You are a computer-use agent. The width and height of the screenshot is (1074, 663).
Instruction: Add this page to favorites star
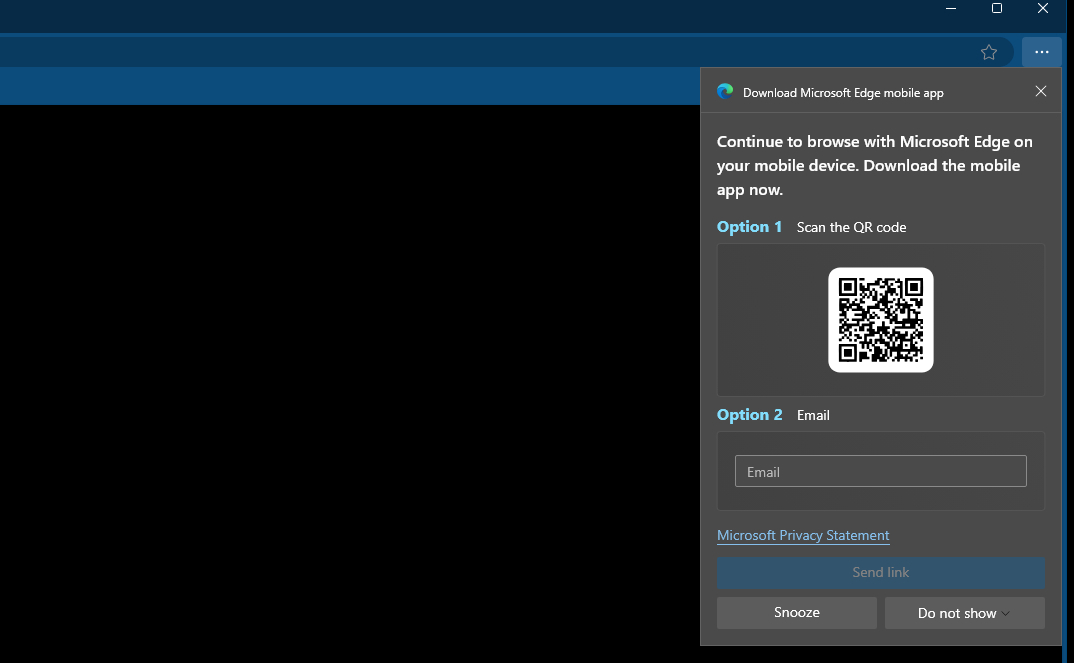[988, 53]
